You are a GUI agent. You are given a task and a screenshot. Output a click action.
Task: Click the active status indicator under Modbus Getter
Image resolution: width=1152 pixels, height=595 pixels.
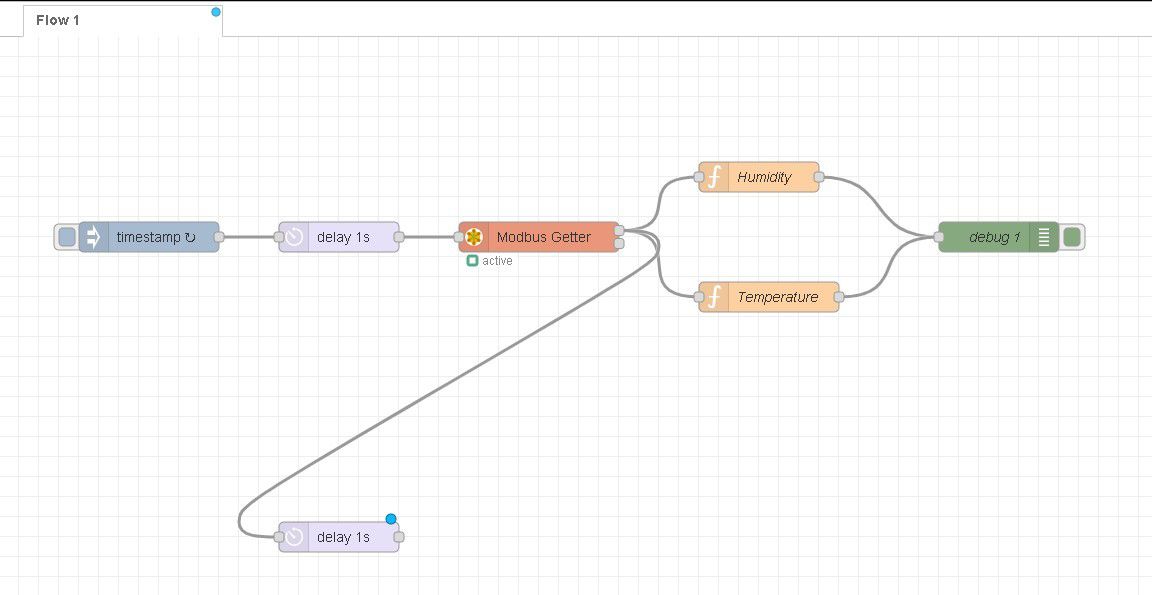click(472, 261)
